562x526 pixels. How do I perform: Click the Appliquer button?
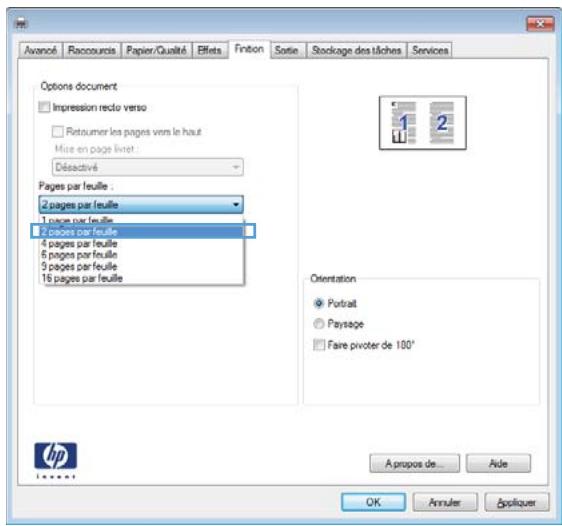point(516,502)
